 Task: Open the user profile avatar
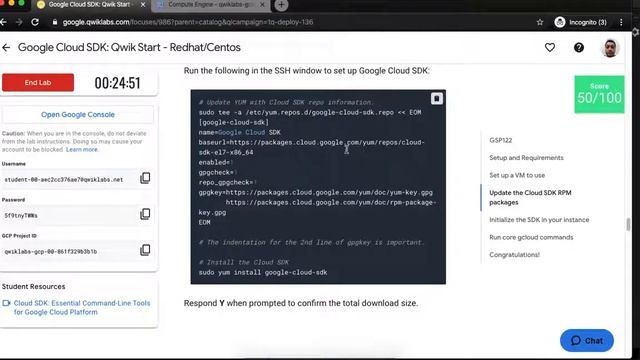610,48
